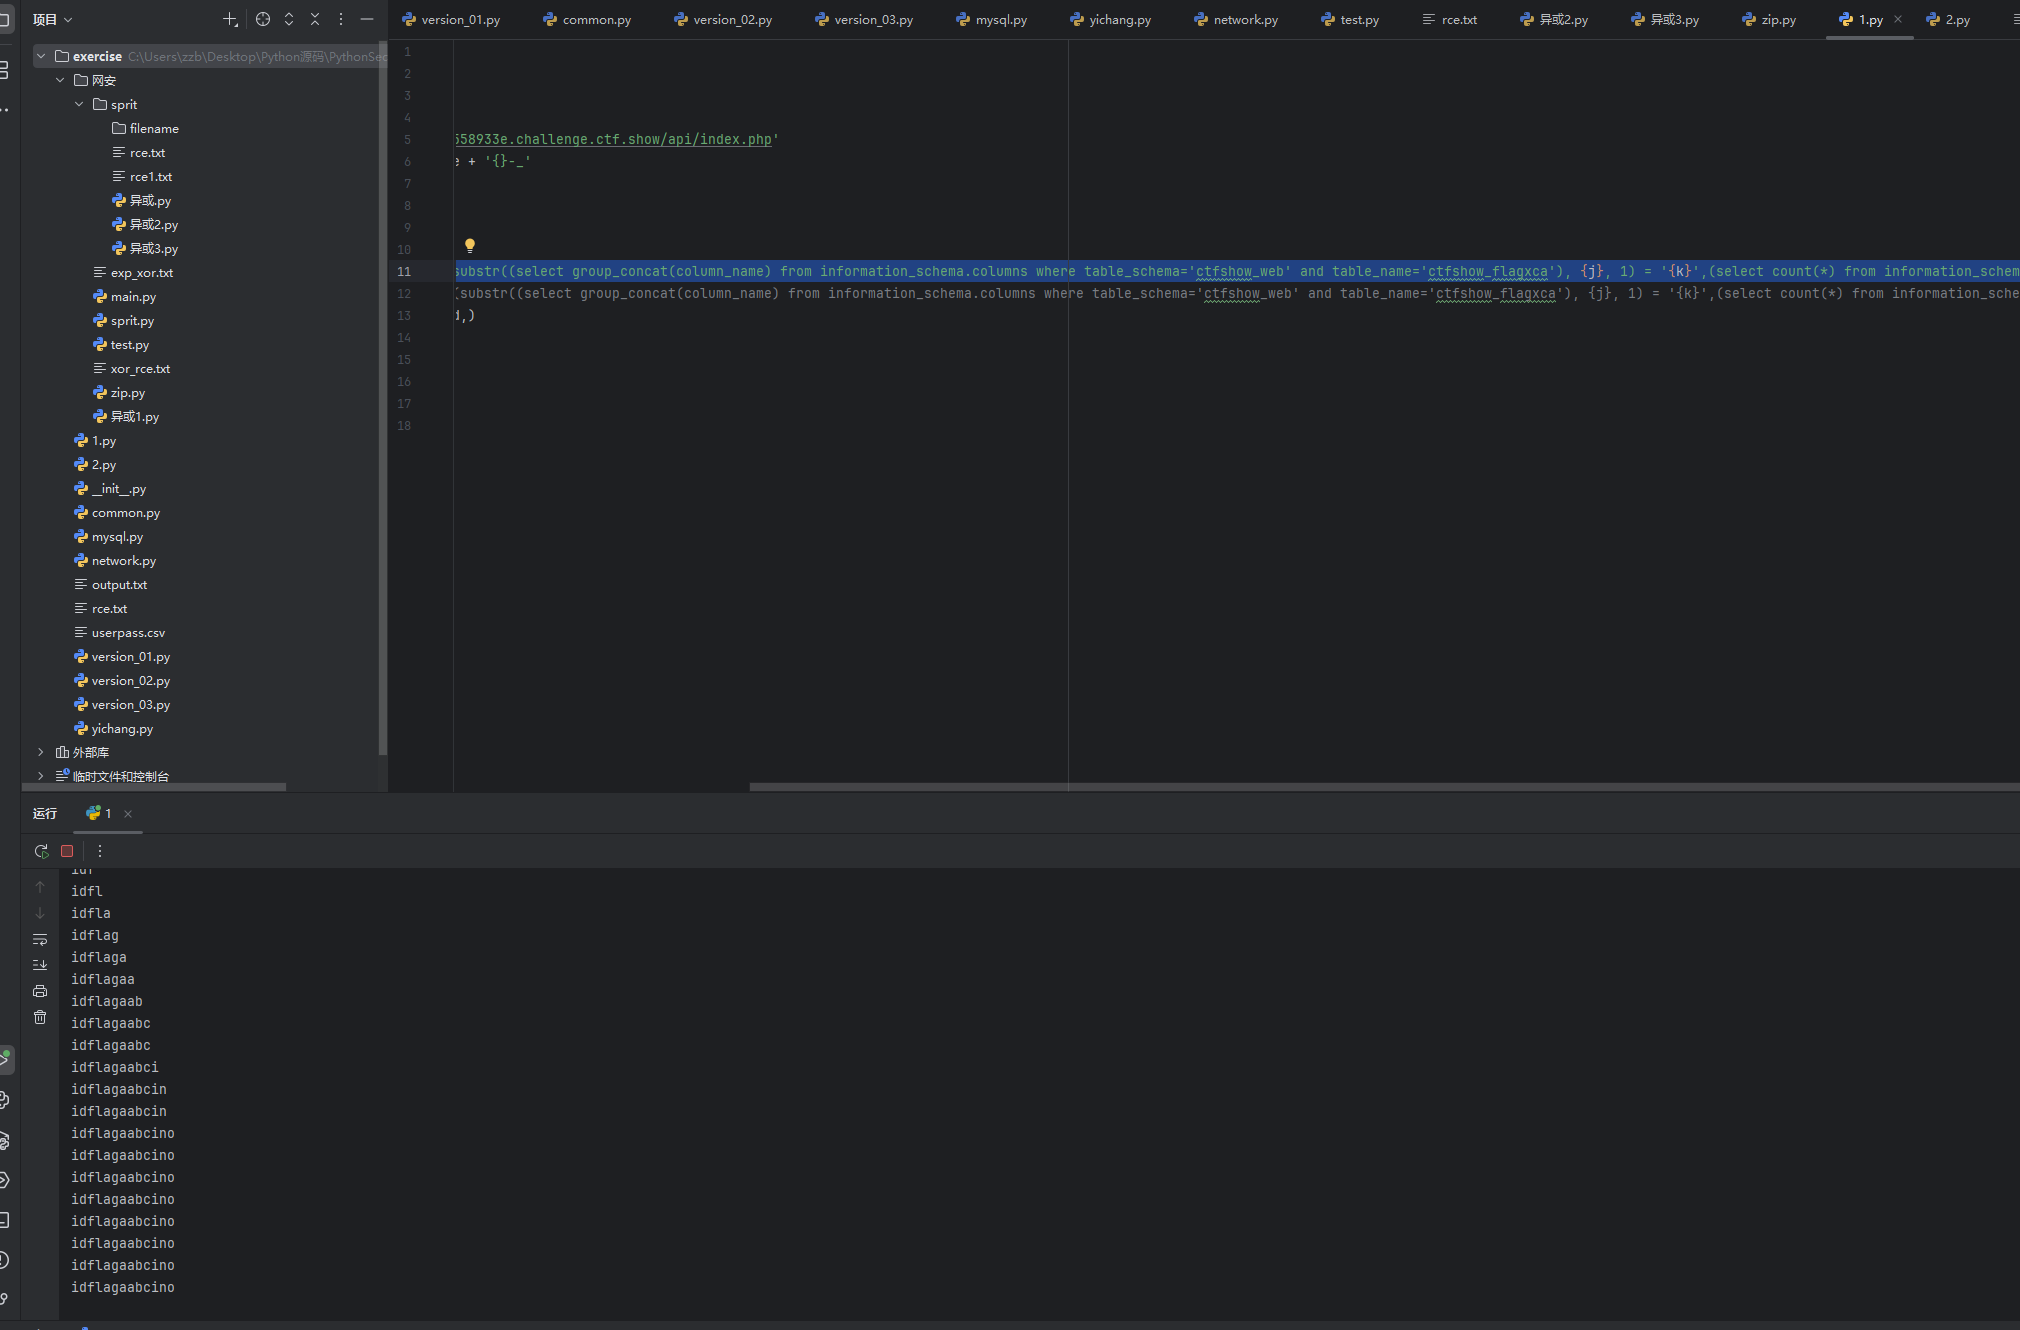Toggle scroll to end of output

tap(40, 965)
